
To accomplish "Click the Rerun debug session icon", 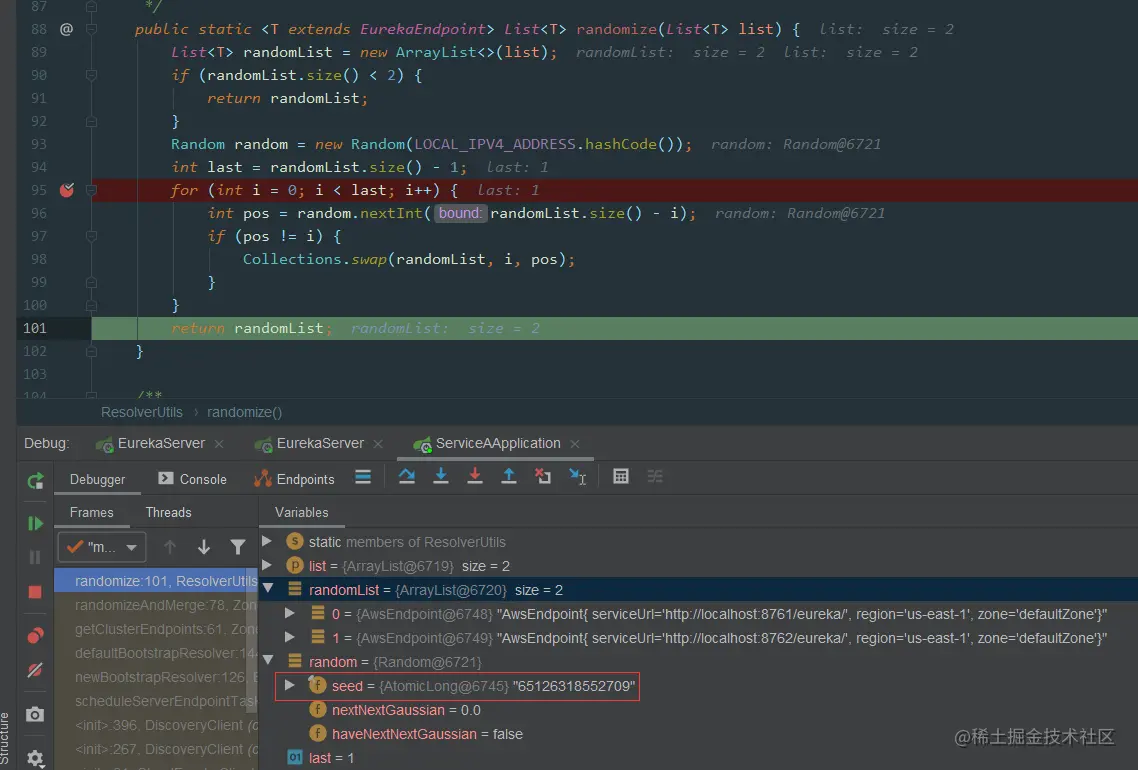I will [x=35, y=480].
